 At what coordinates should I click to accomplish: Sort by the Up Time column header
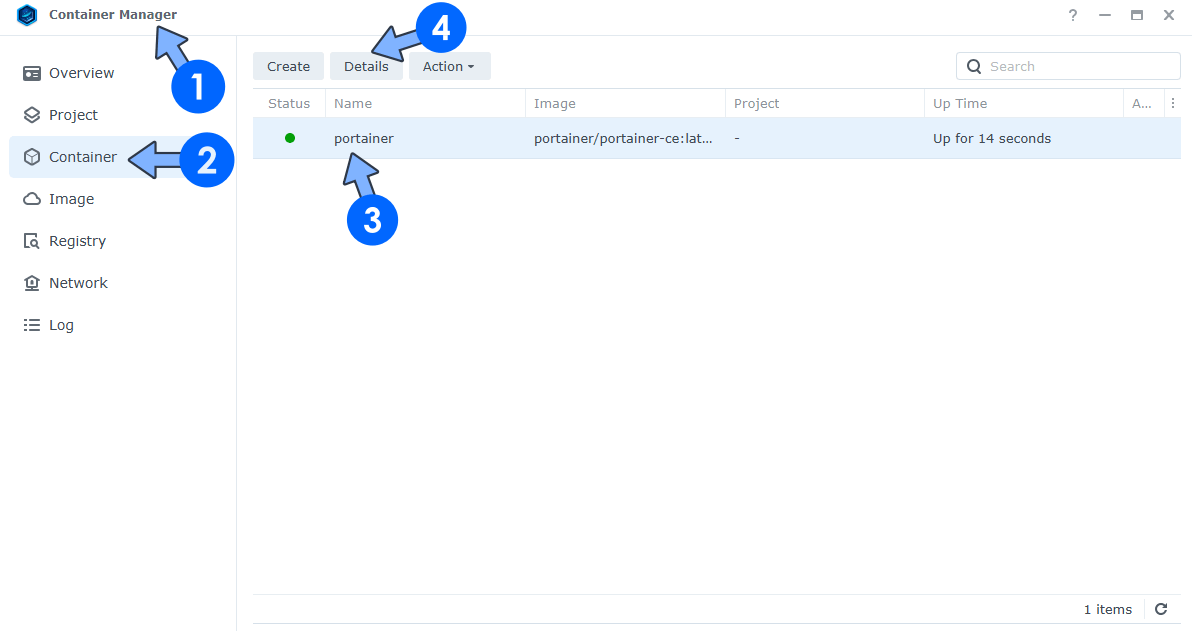[1024, 103]
